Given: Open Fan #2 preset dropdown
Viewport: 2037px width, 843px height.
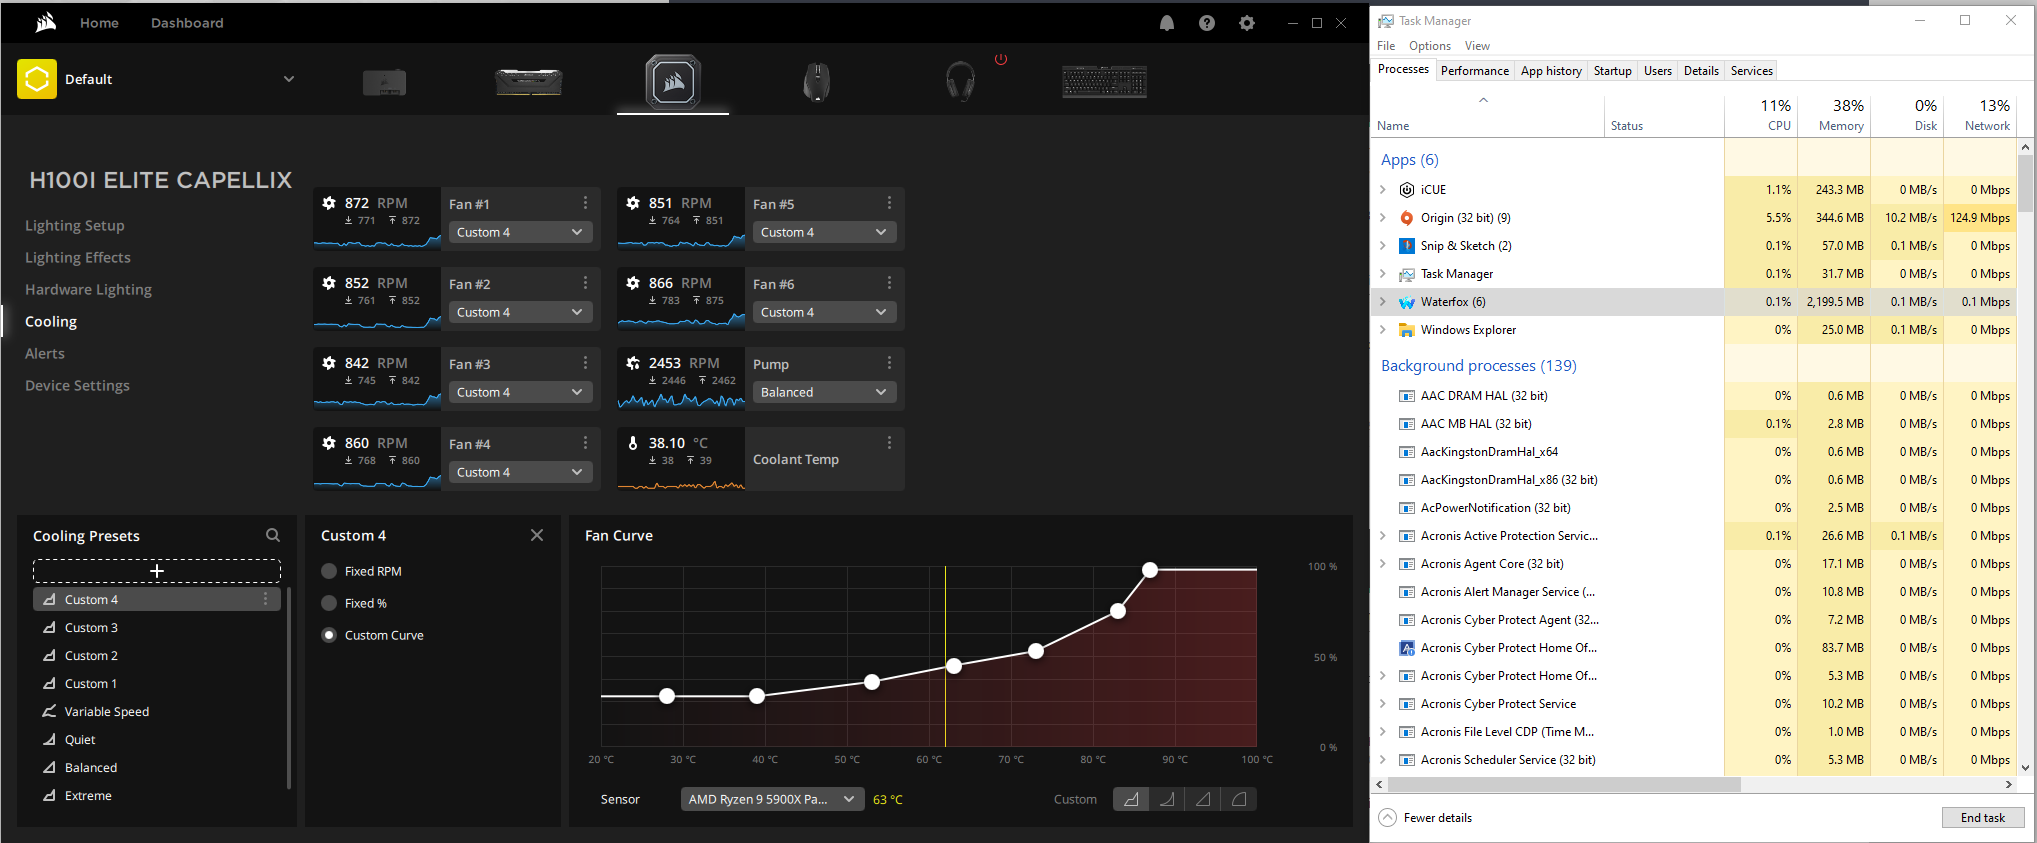Looking at the screenshot, I should (x=520, y=312).
